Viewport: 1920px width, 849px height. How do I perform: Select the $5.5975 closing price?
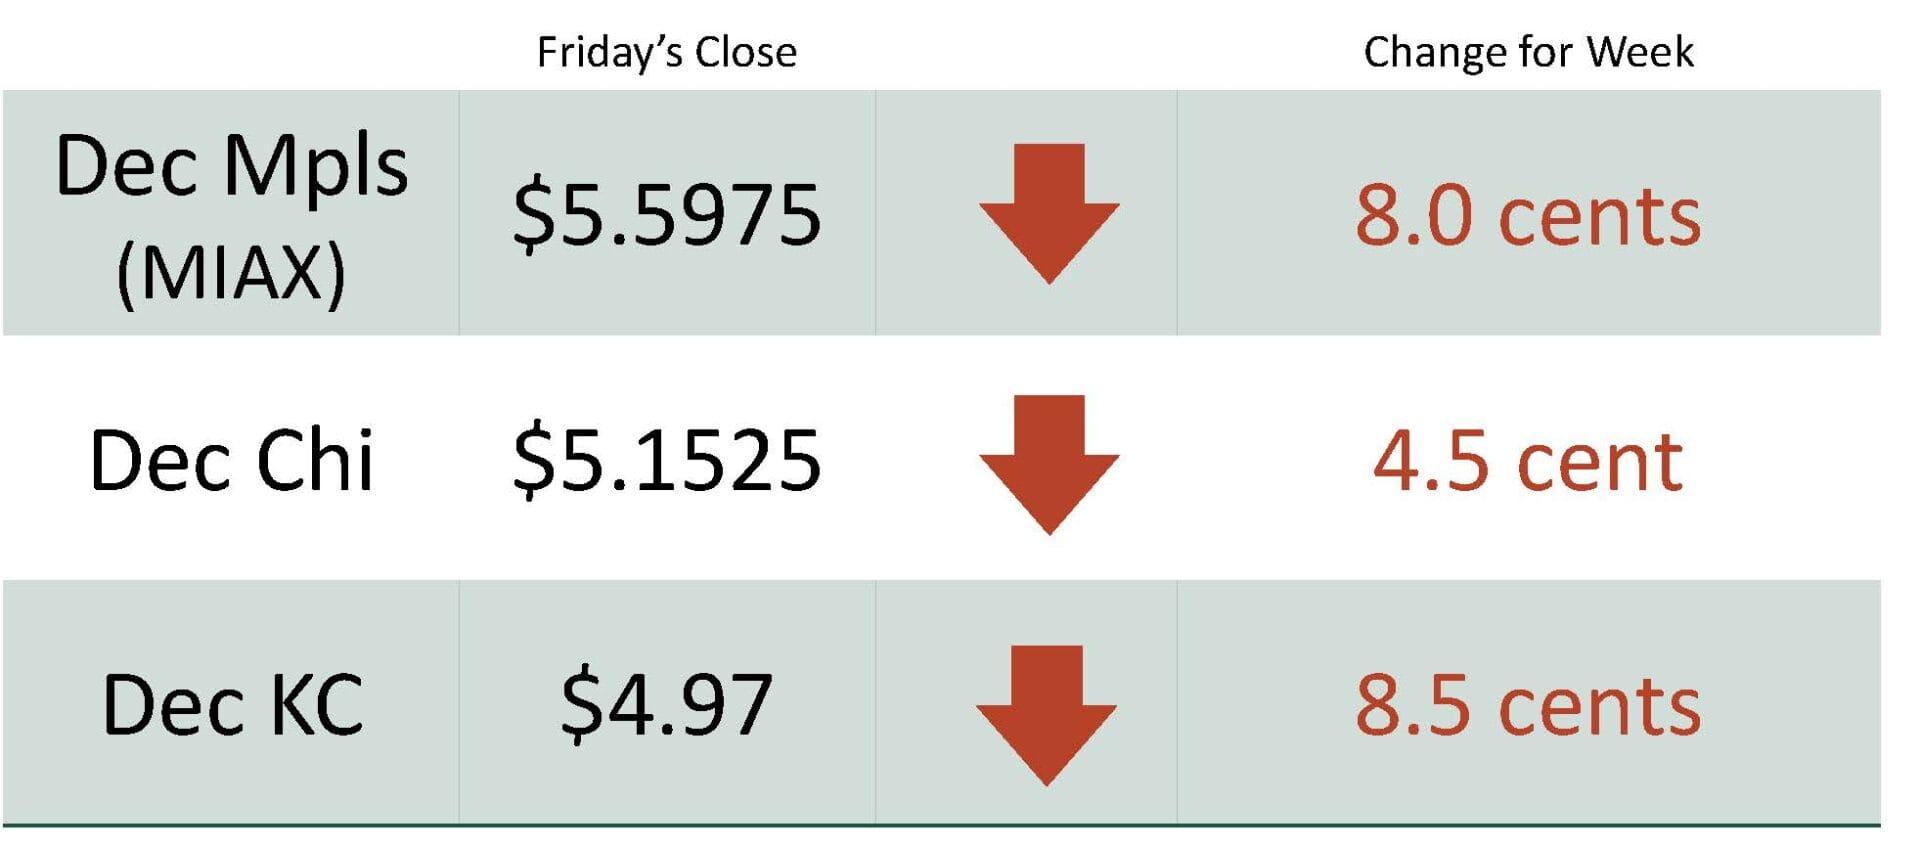(667, 214)
